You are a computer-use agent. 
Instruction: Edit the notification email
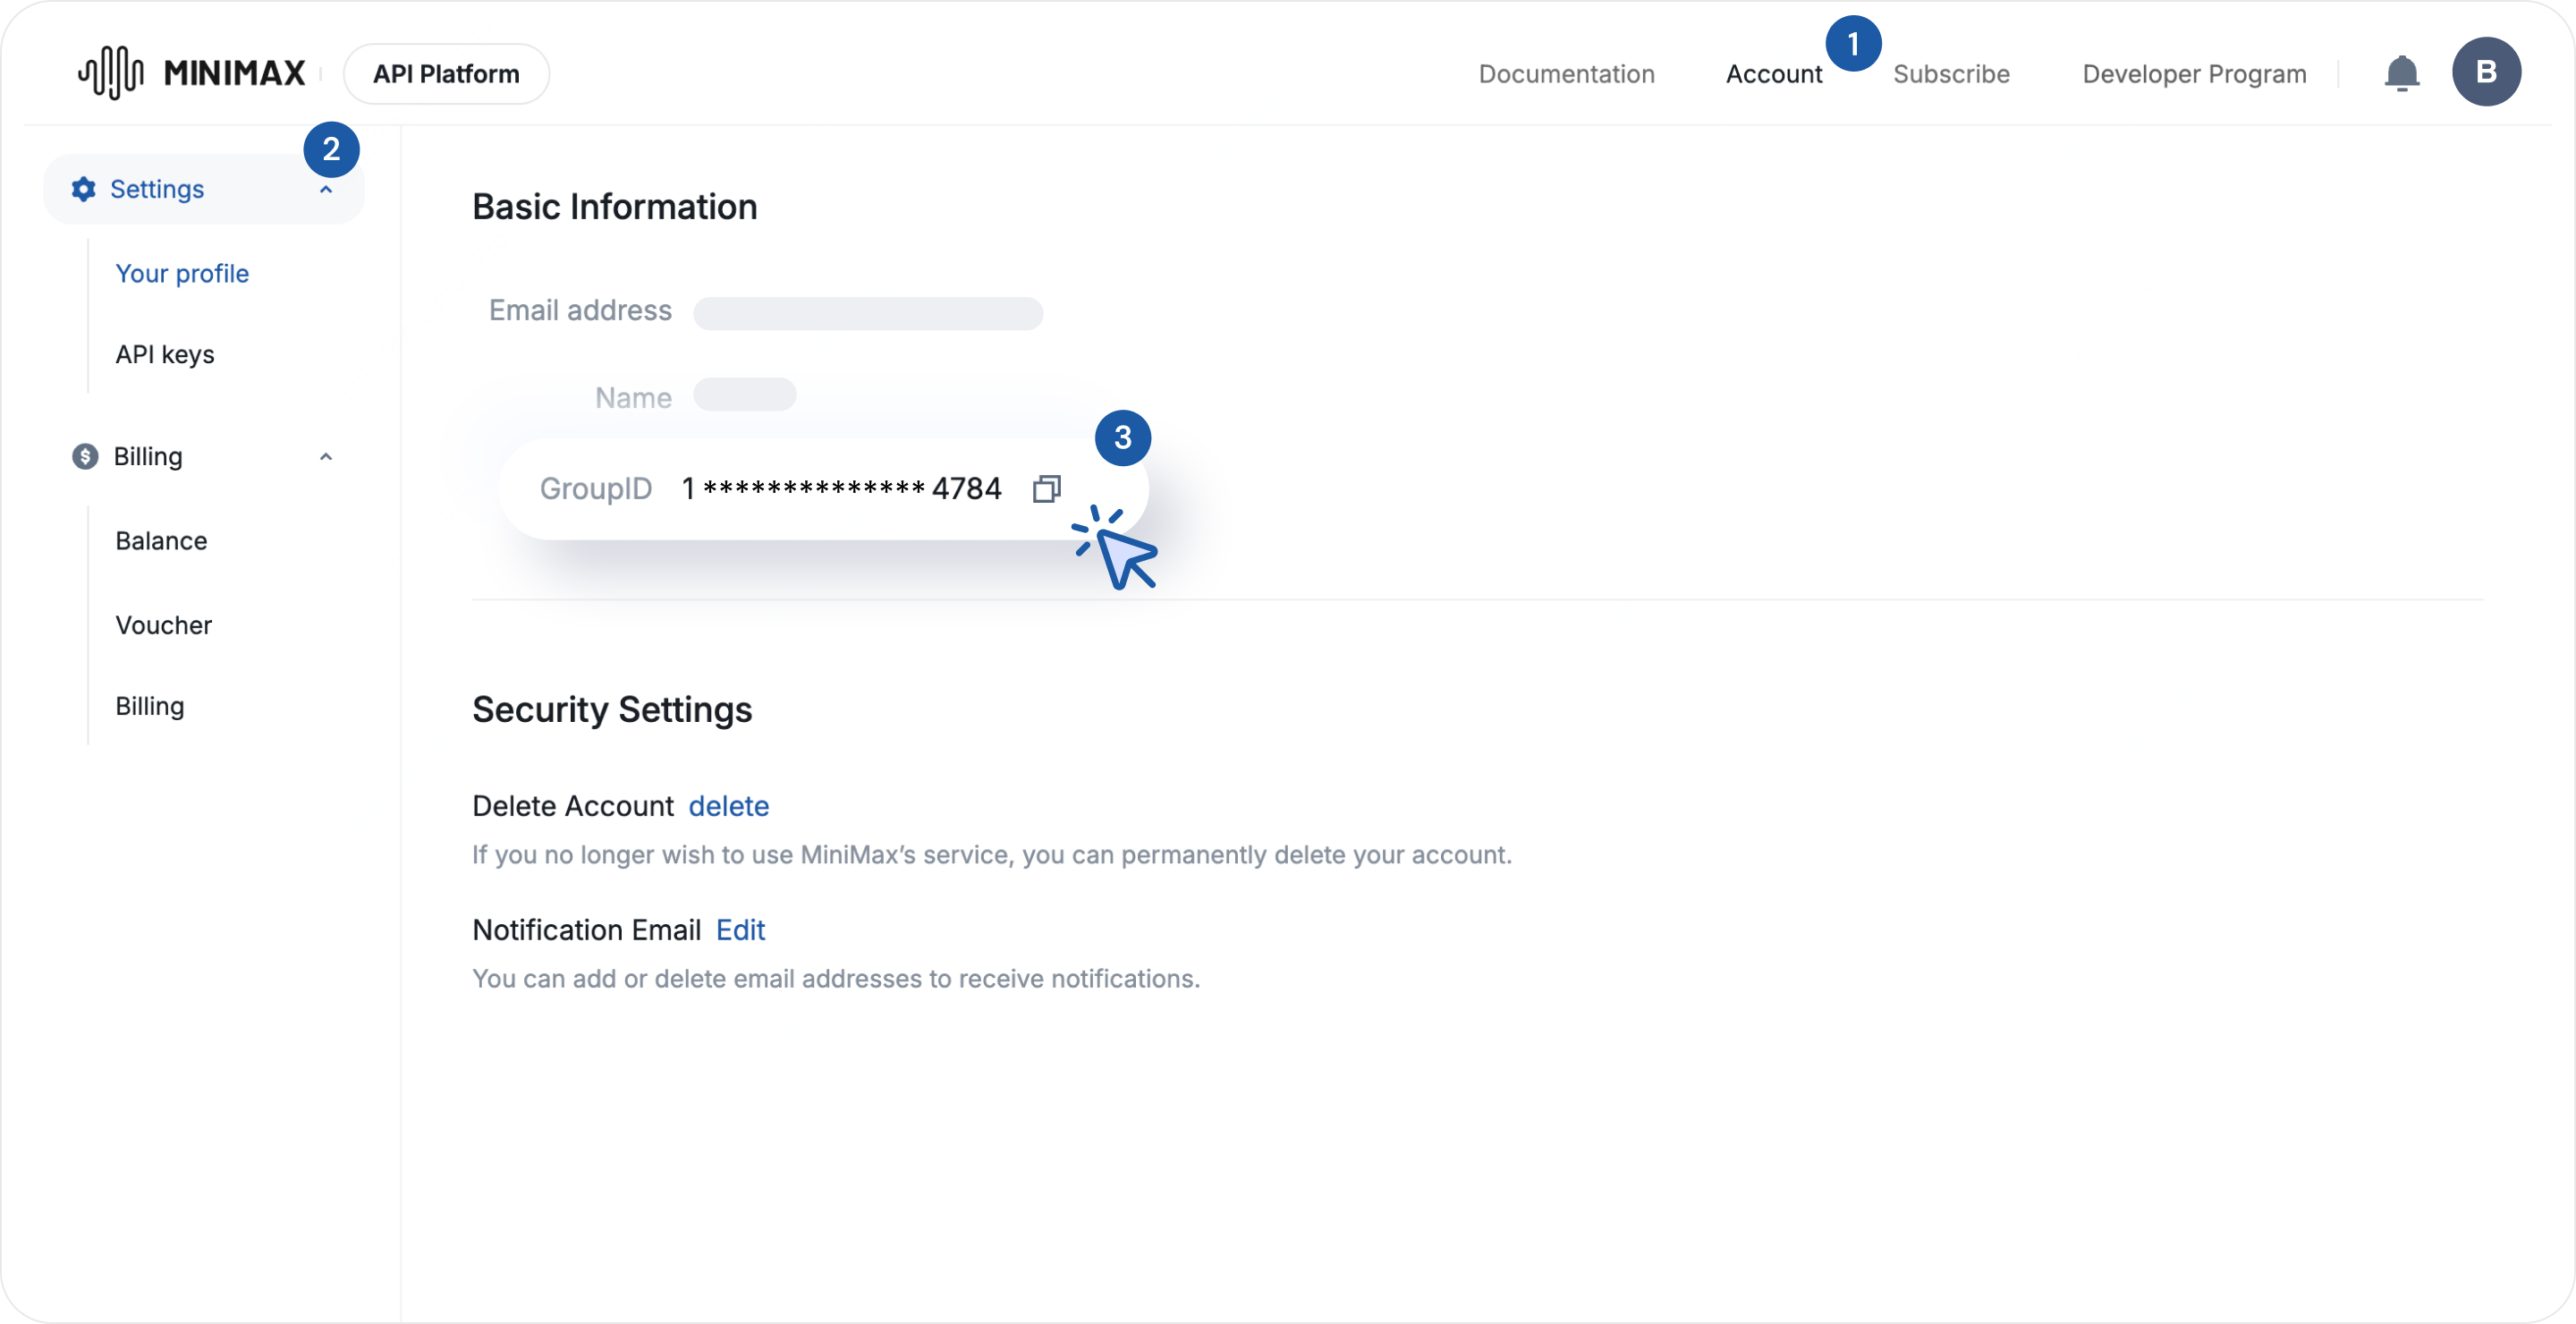[x=740, y=930]
